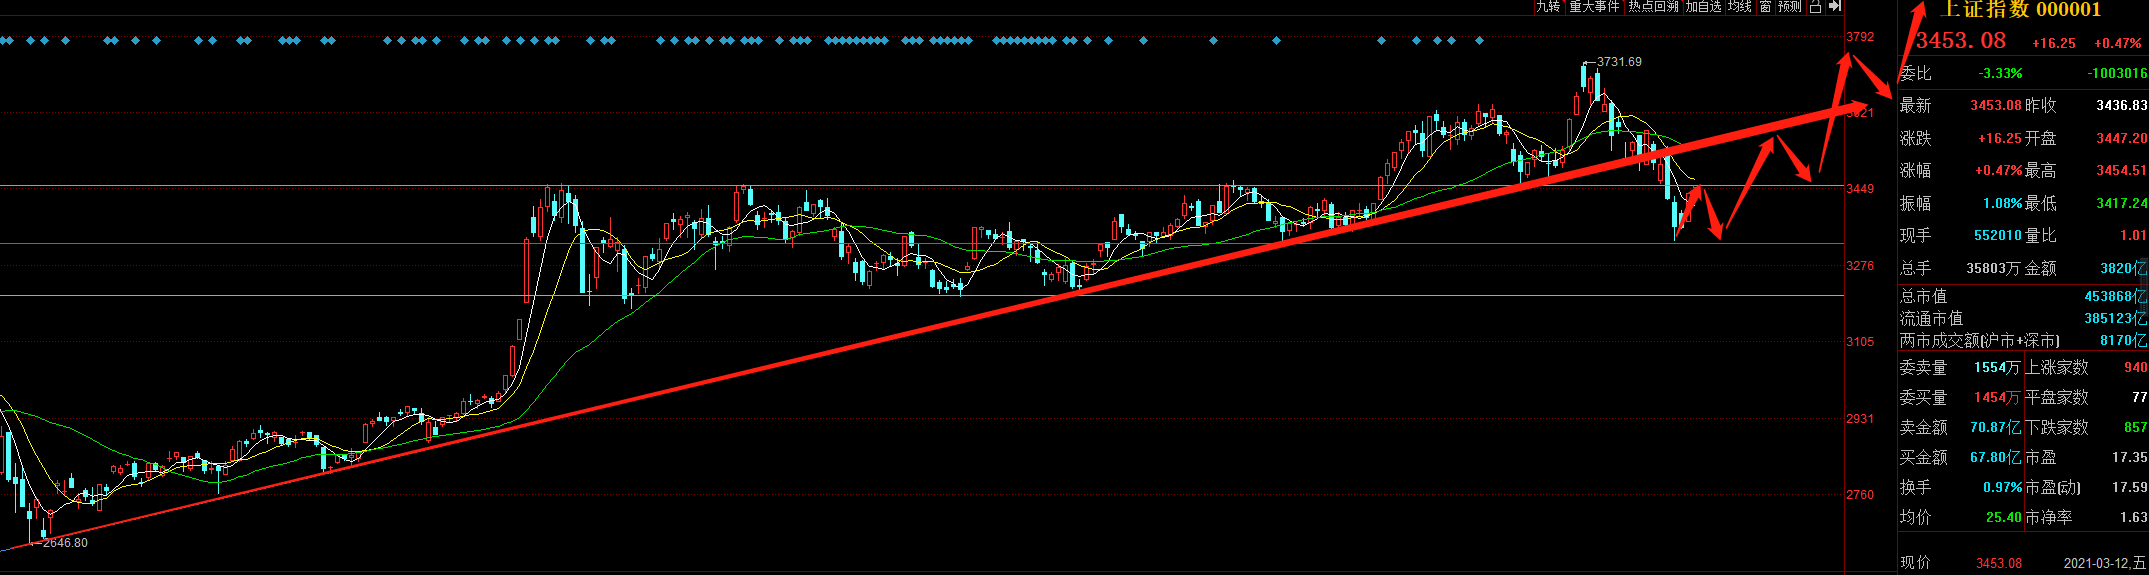The width and height of the screenshot is (2149, 575).
Task: Click the 市盈 17.35 value
Action: 2130,457
